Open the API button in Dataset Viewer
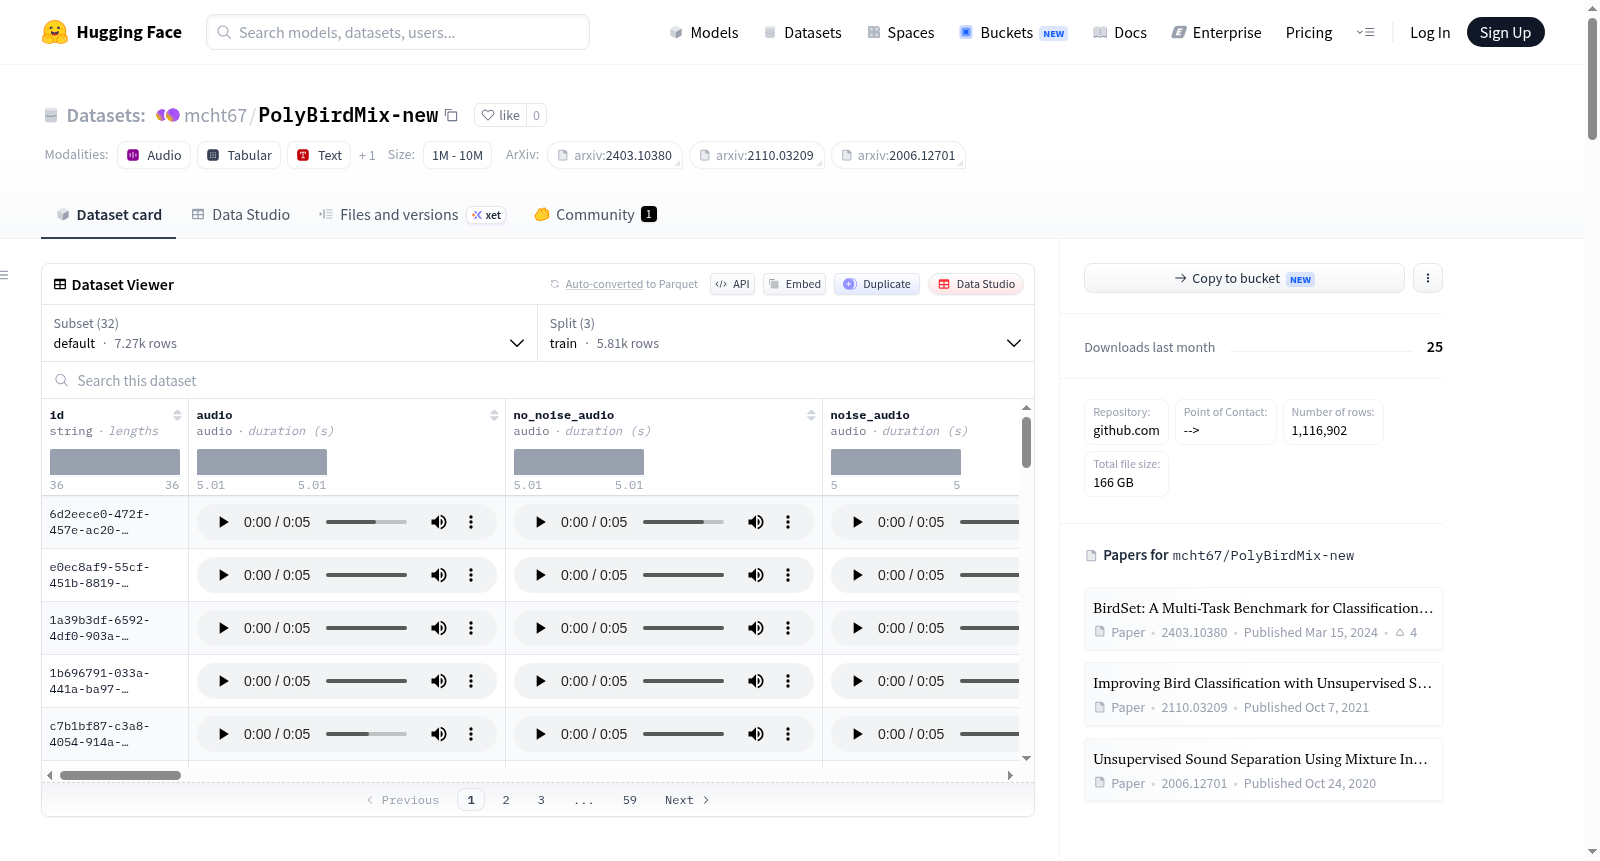Viewport: 1600px width, 861px height. (x=732, y=284)
